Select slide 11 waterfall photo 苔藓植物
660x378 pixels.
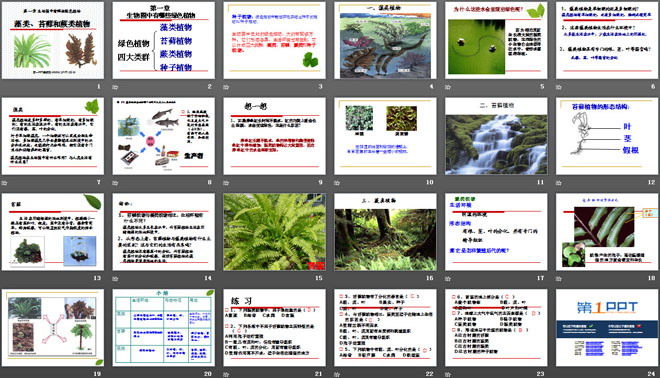(x=496, y=136)
